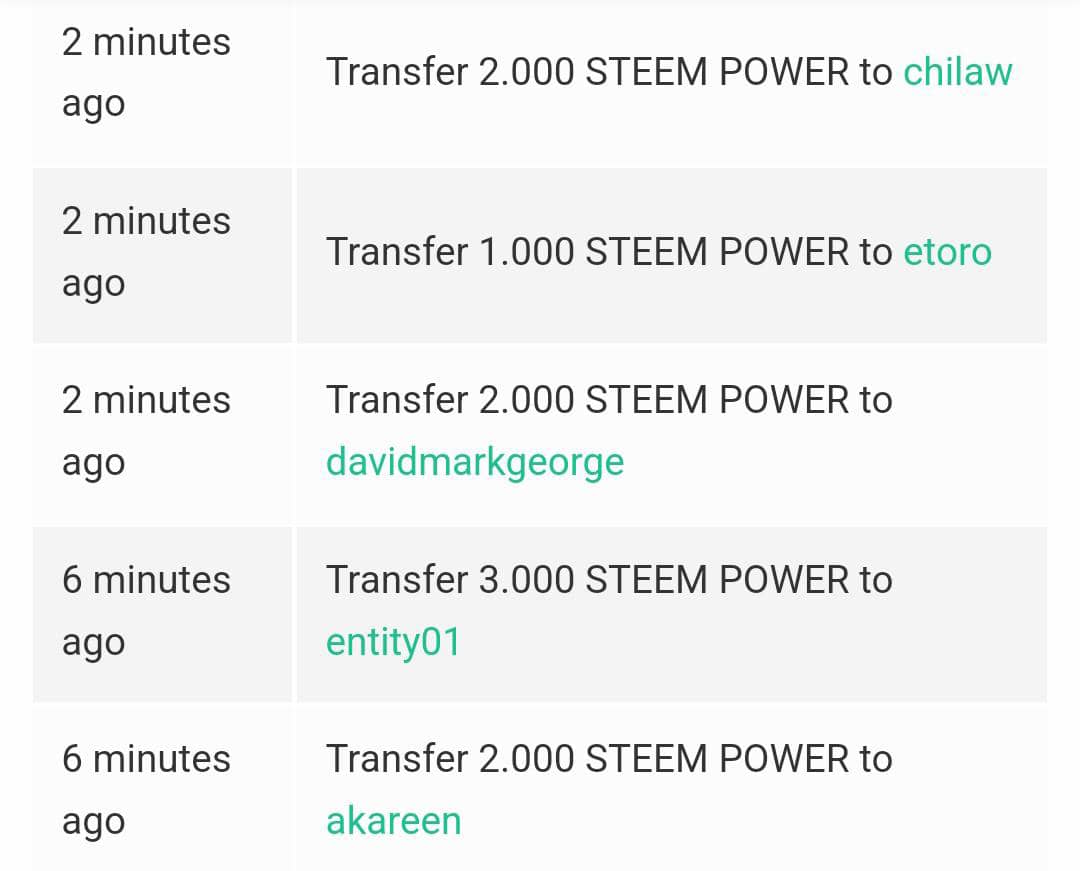The height and width of the screenshot is (871, 1080).
Task: Click the 2.000 amount in the davidmarkgeorge transfer
Action: pos(526,400)
